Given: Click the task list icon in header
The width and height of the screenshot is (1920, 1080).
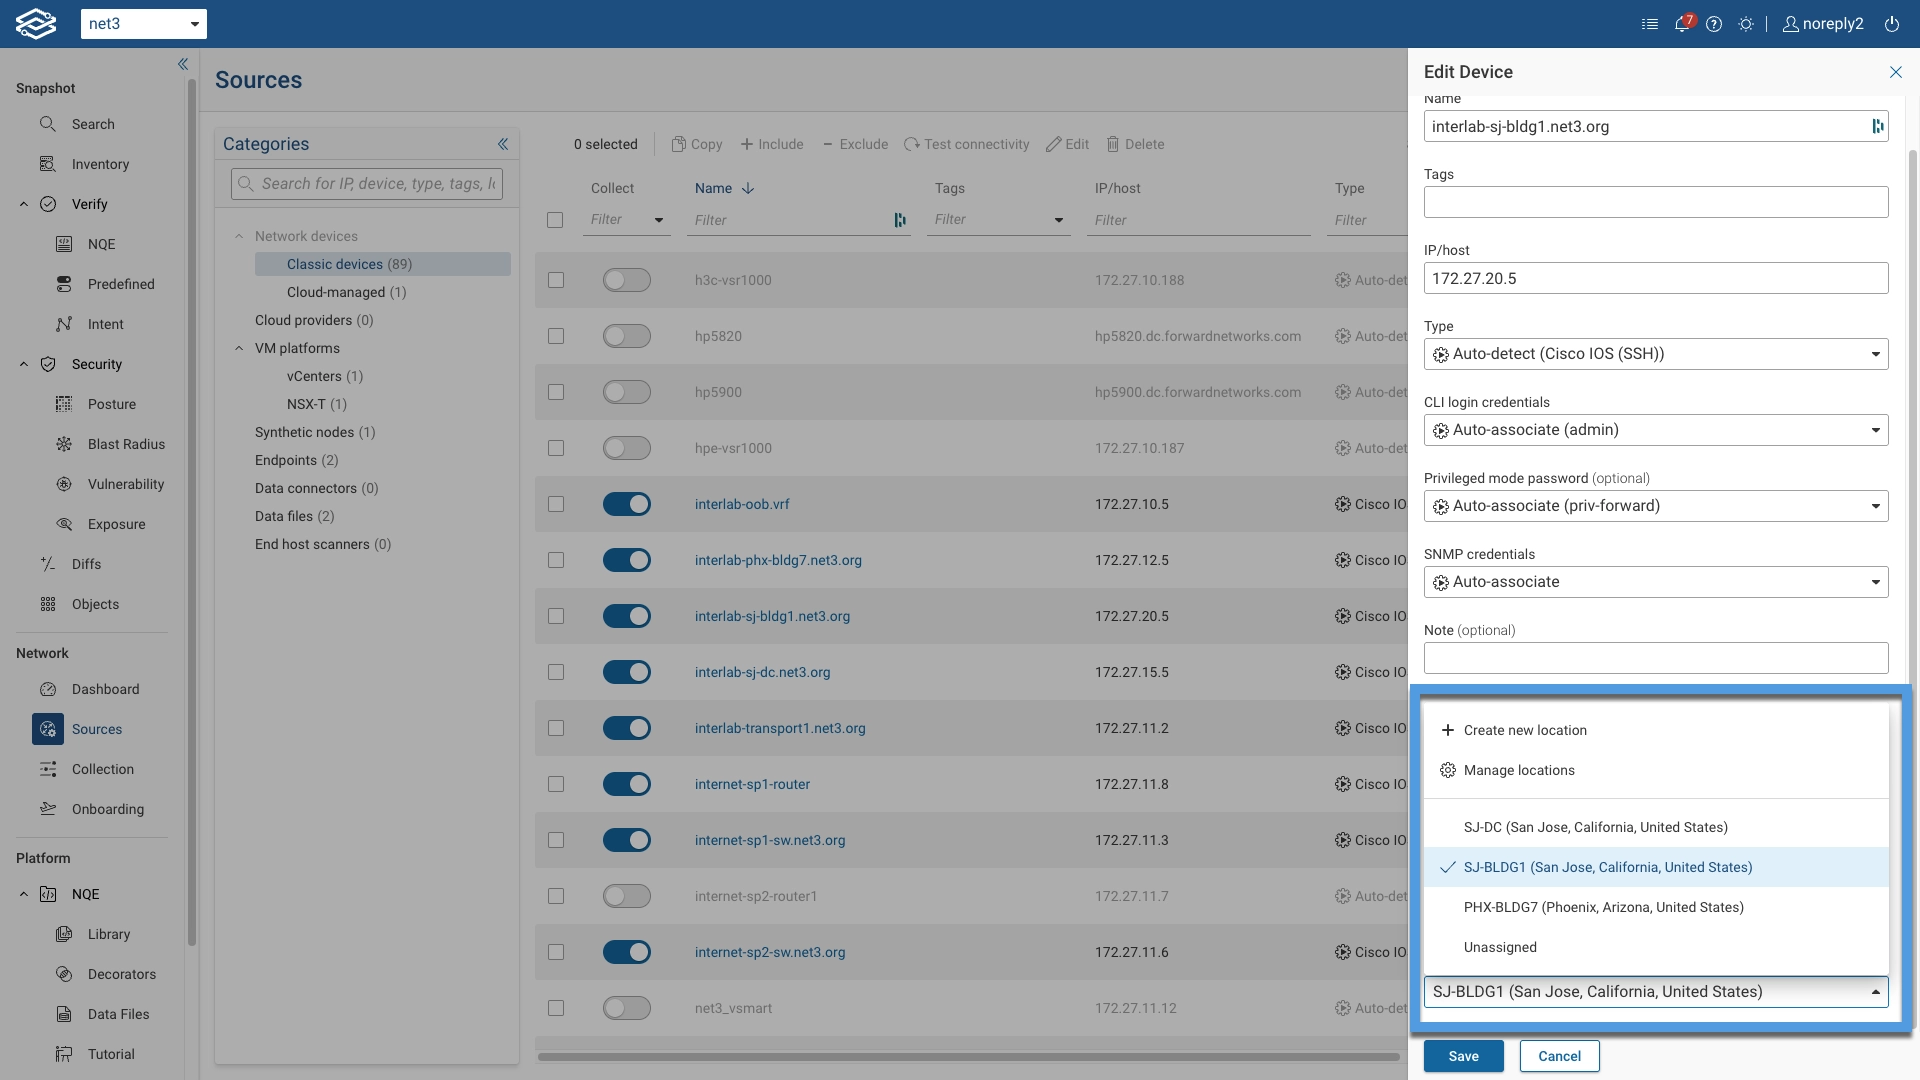Looking at the screenshot, I should coord(1650,24).
